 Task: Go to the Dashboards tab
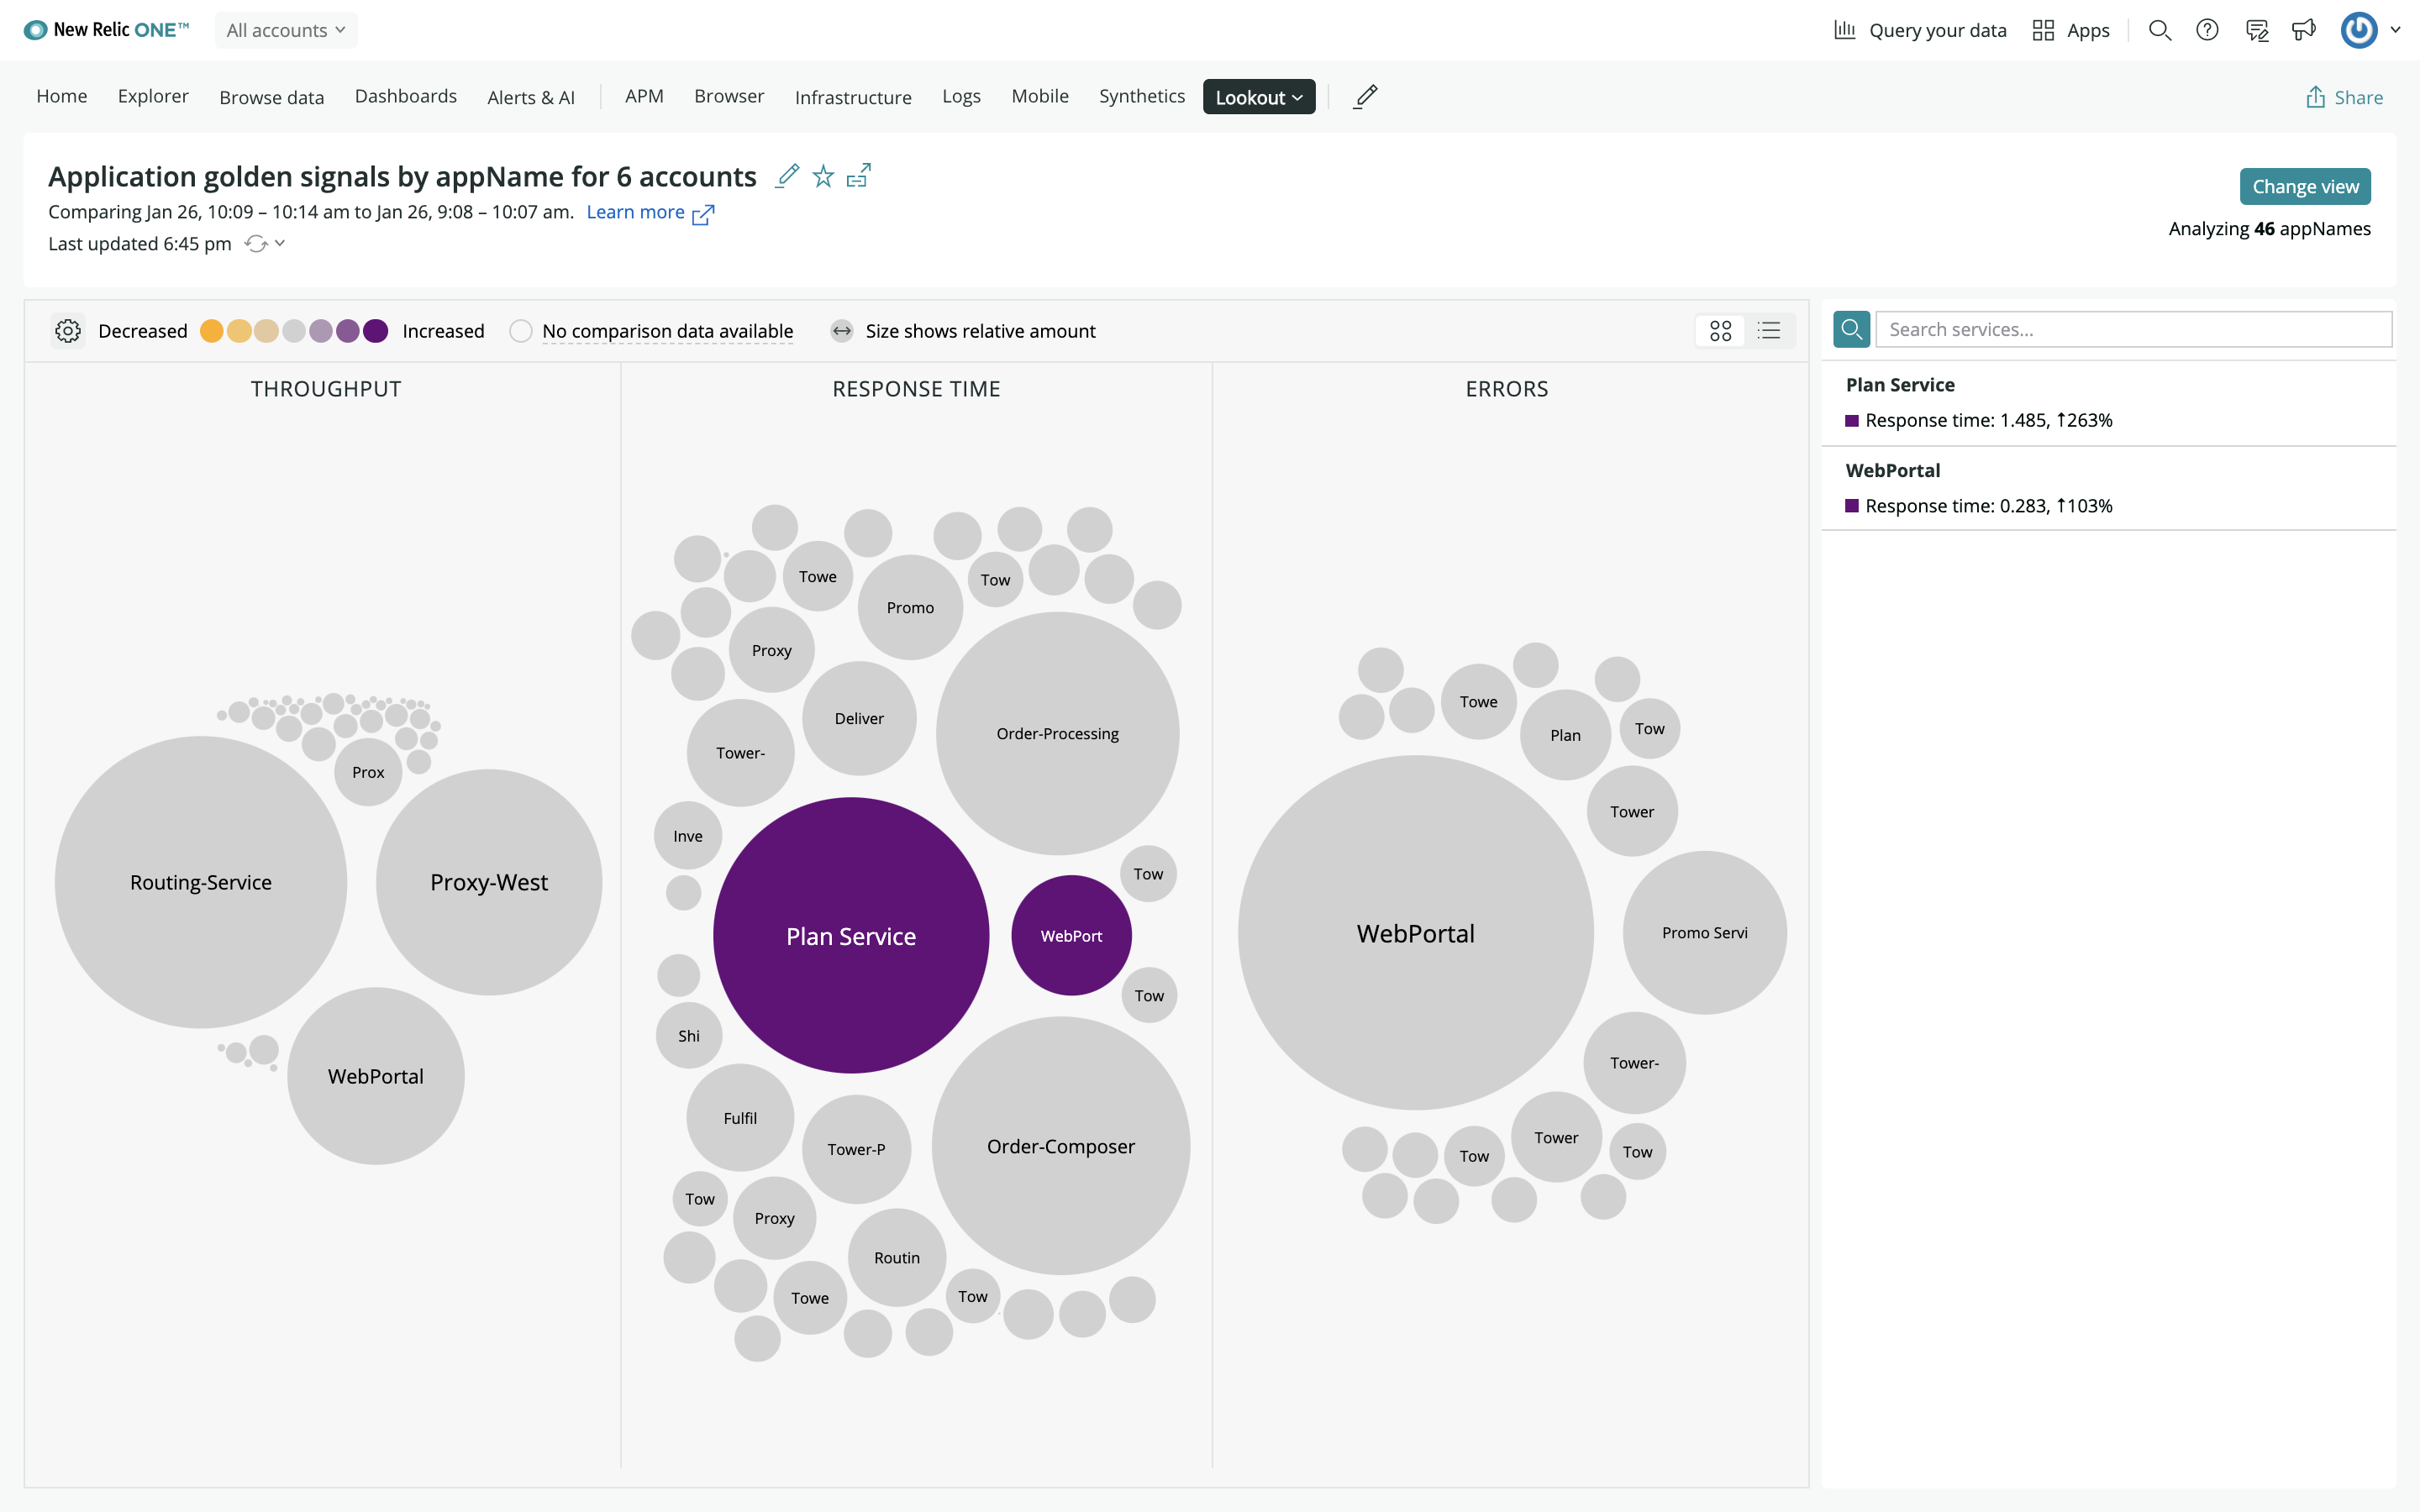tap(405, 96)
